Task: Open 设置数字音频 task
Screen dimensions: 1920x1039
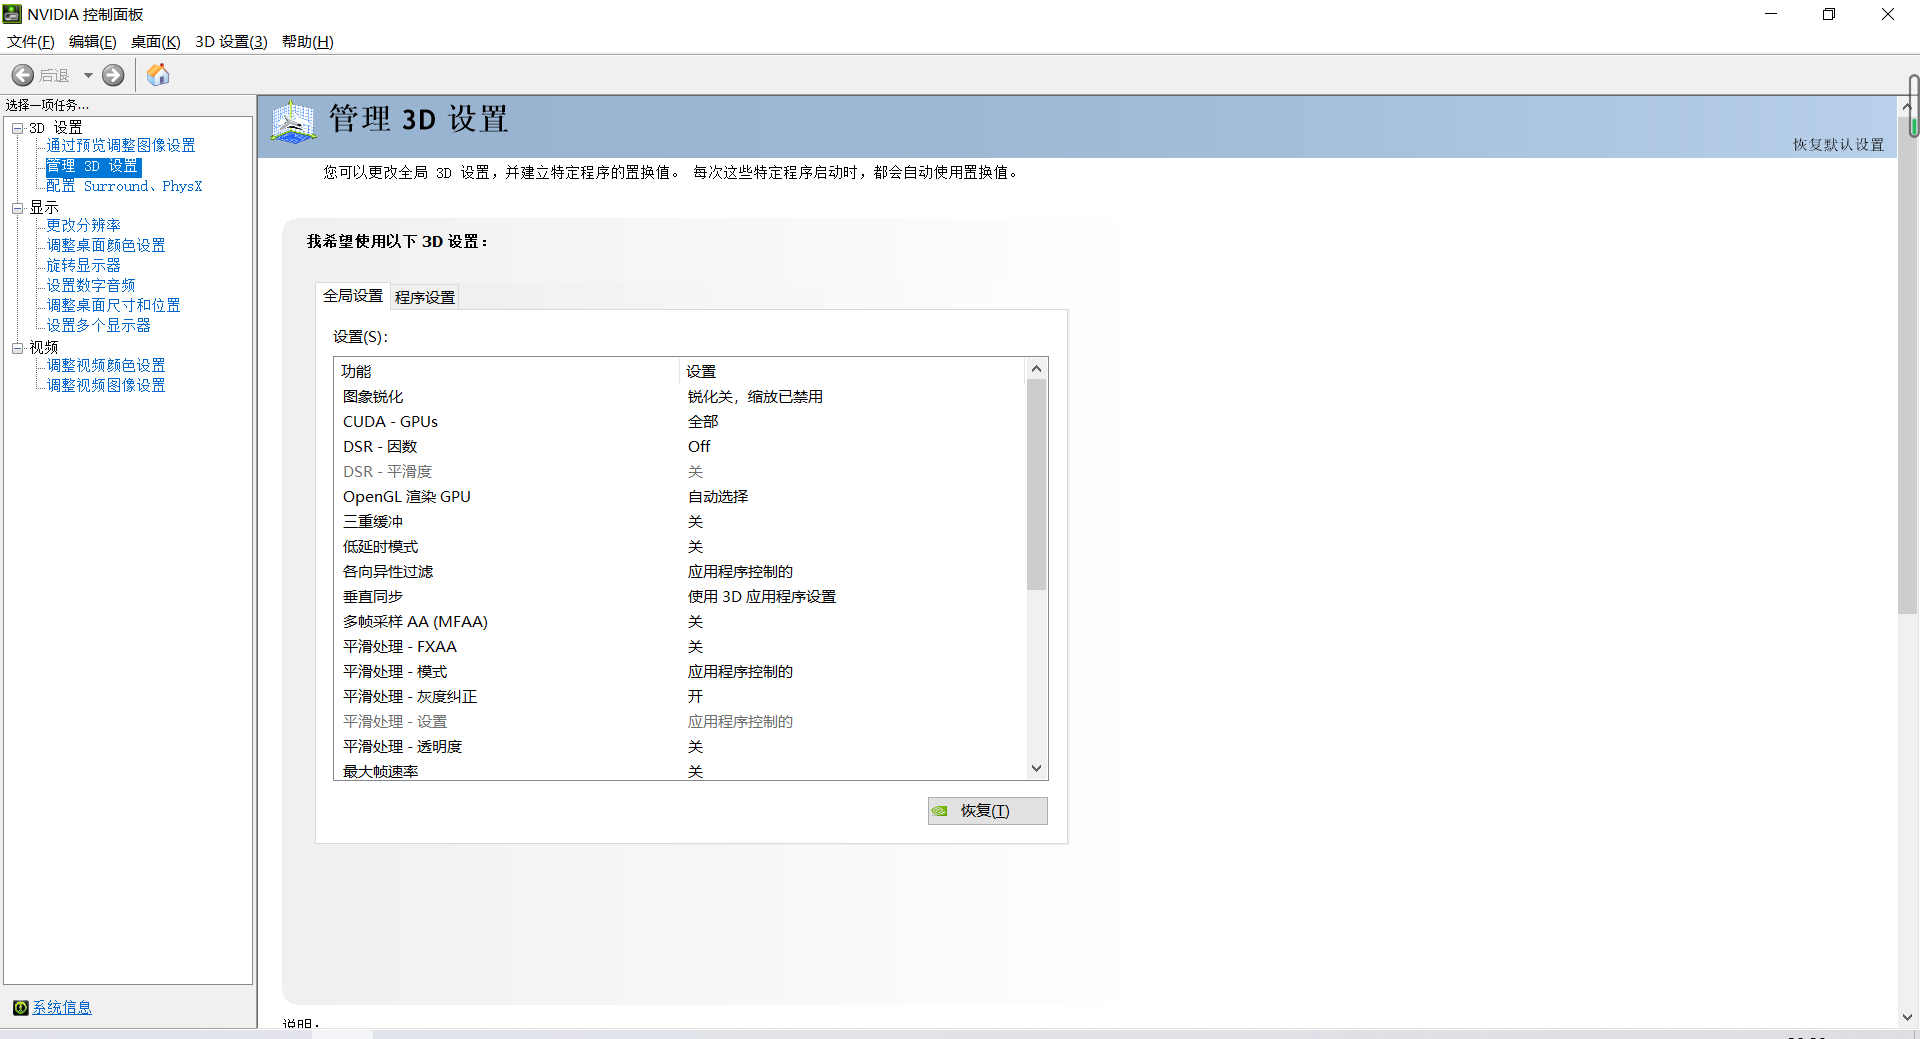Action: click(91, 285)
